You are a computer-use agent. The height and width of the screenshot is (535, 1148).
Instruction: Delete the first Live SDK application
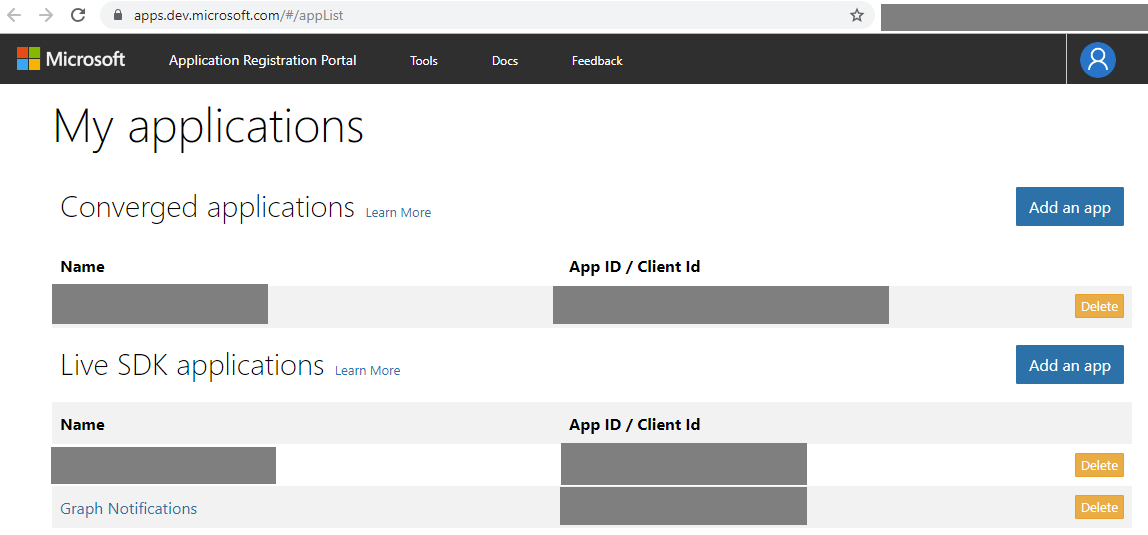pyautogui.click(x=1099, y=465)
